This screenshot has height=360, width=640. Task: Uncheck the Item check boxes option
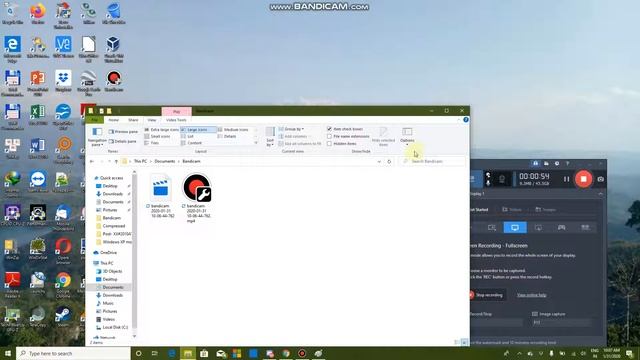click(x=329, y=129)
